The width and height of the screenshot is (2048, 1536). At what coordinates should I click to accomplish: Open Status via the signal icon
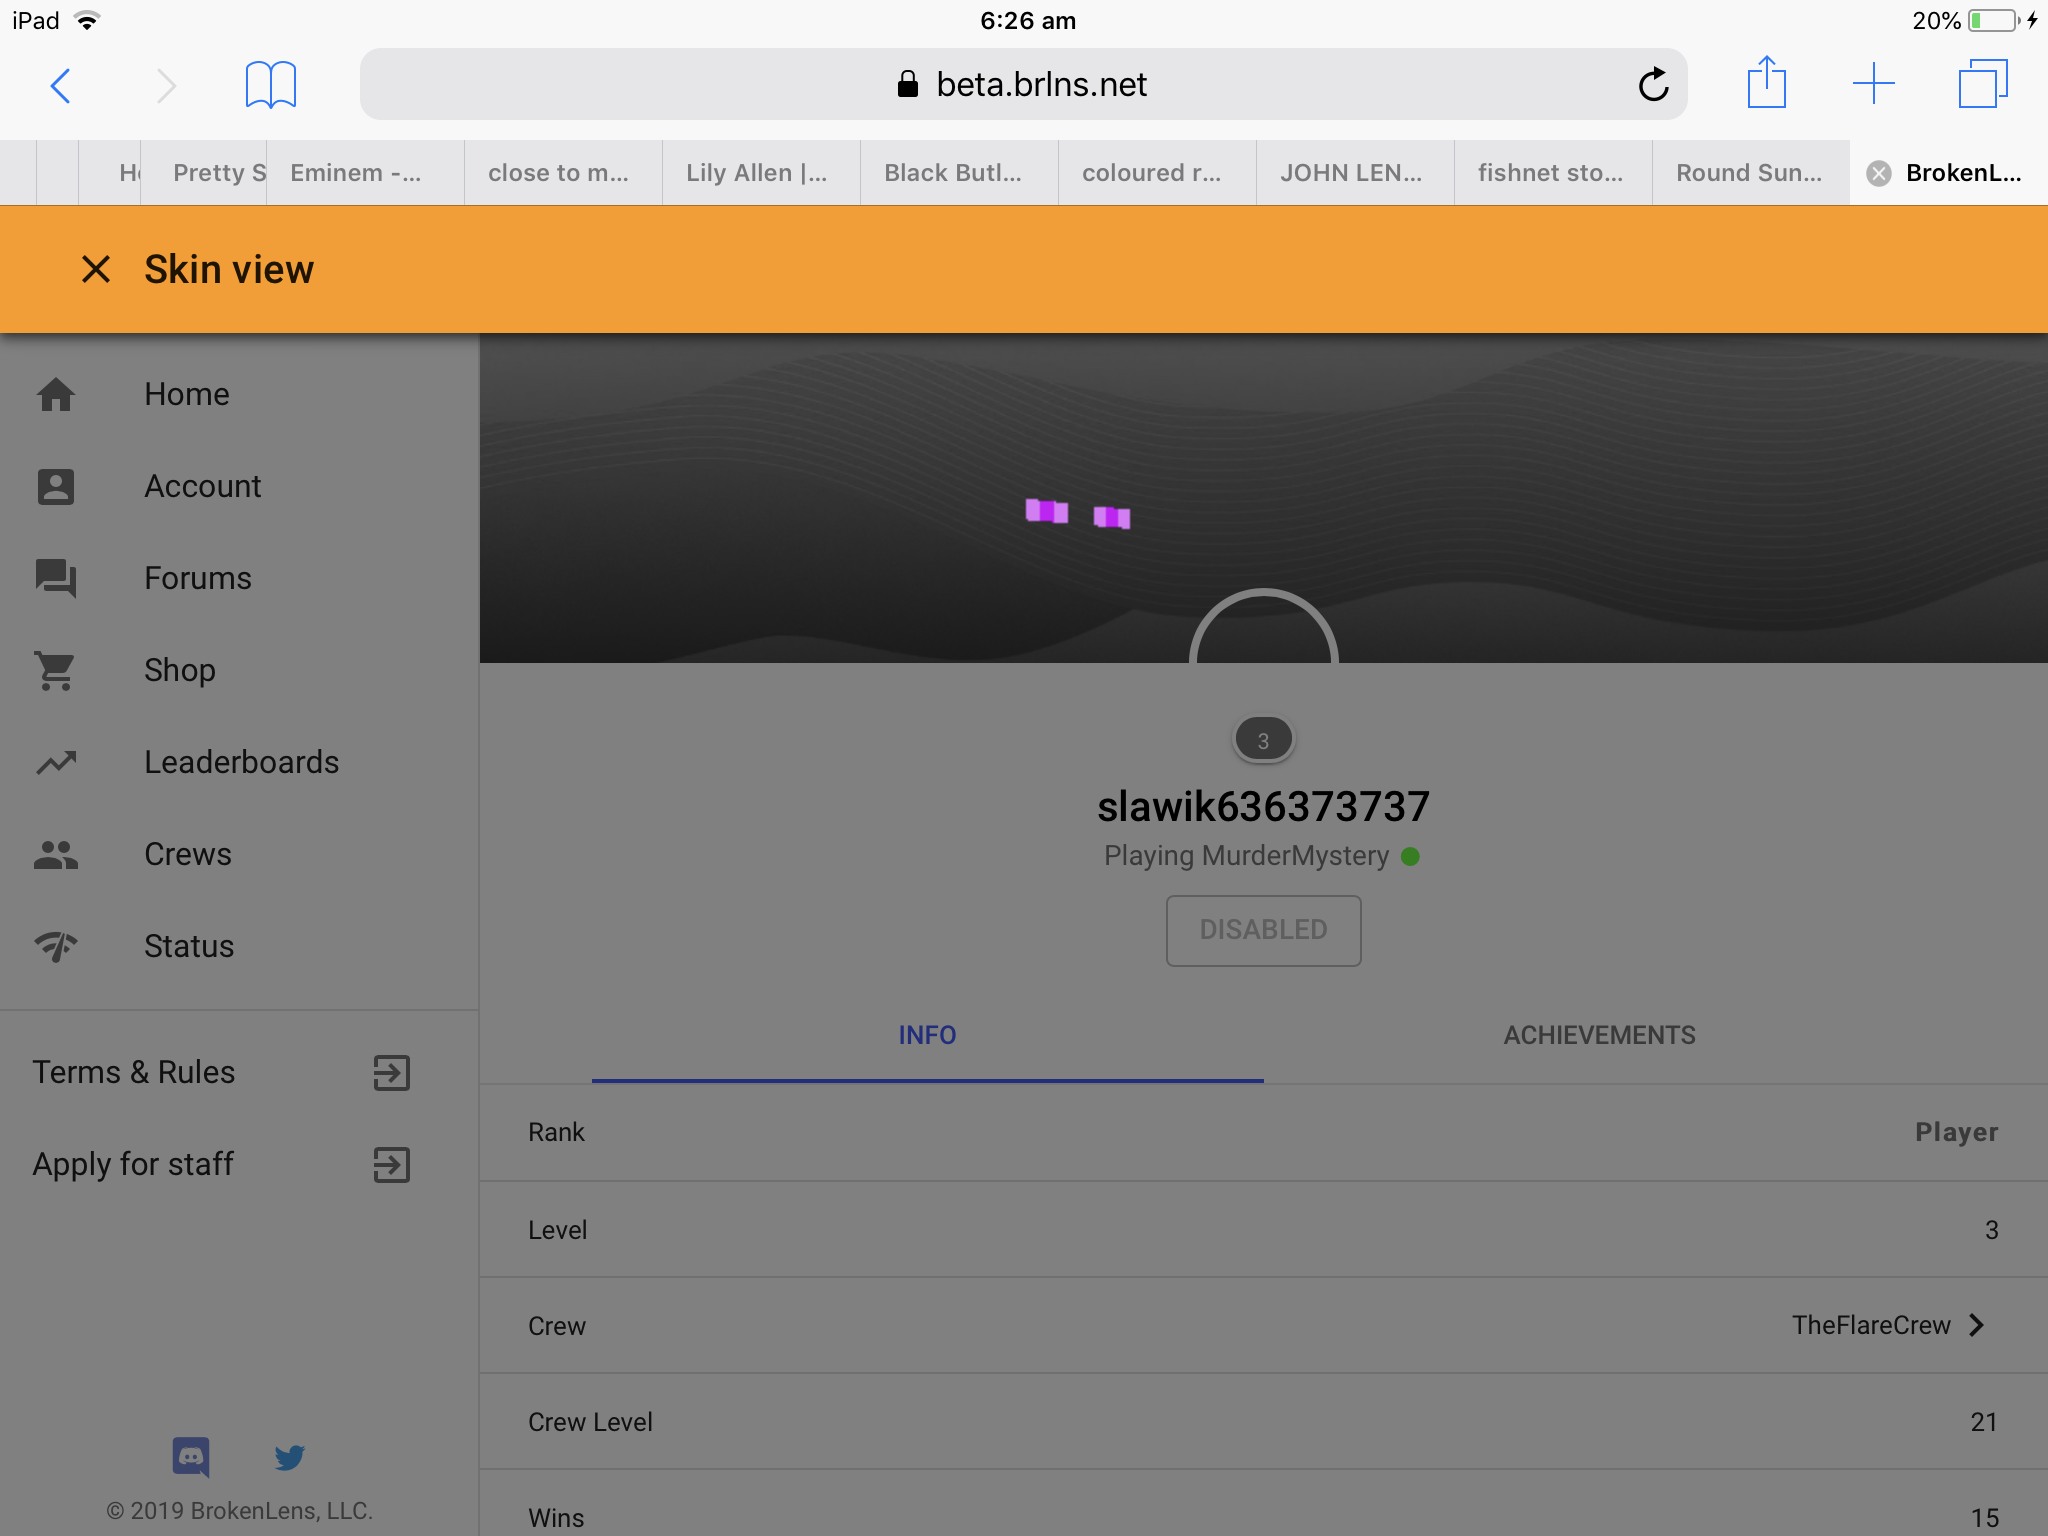click(x=56, y=946)
